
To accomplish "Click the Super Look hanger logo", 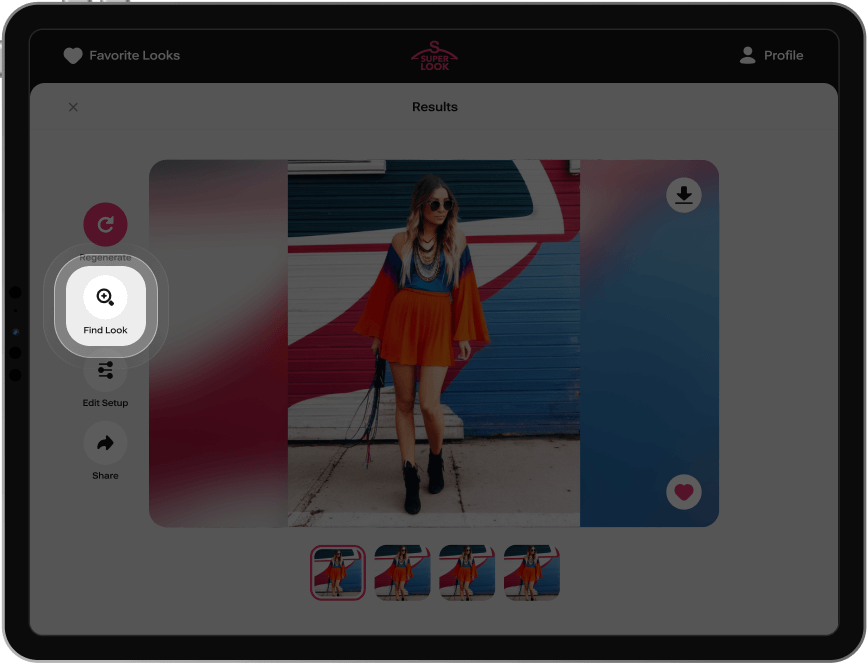I will [x=434, y=55].
